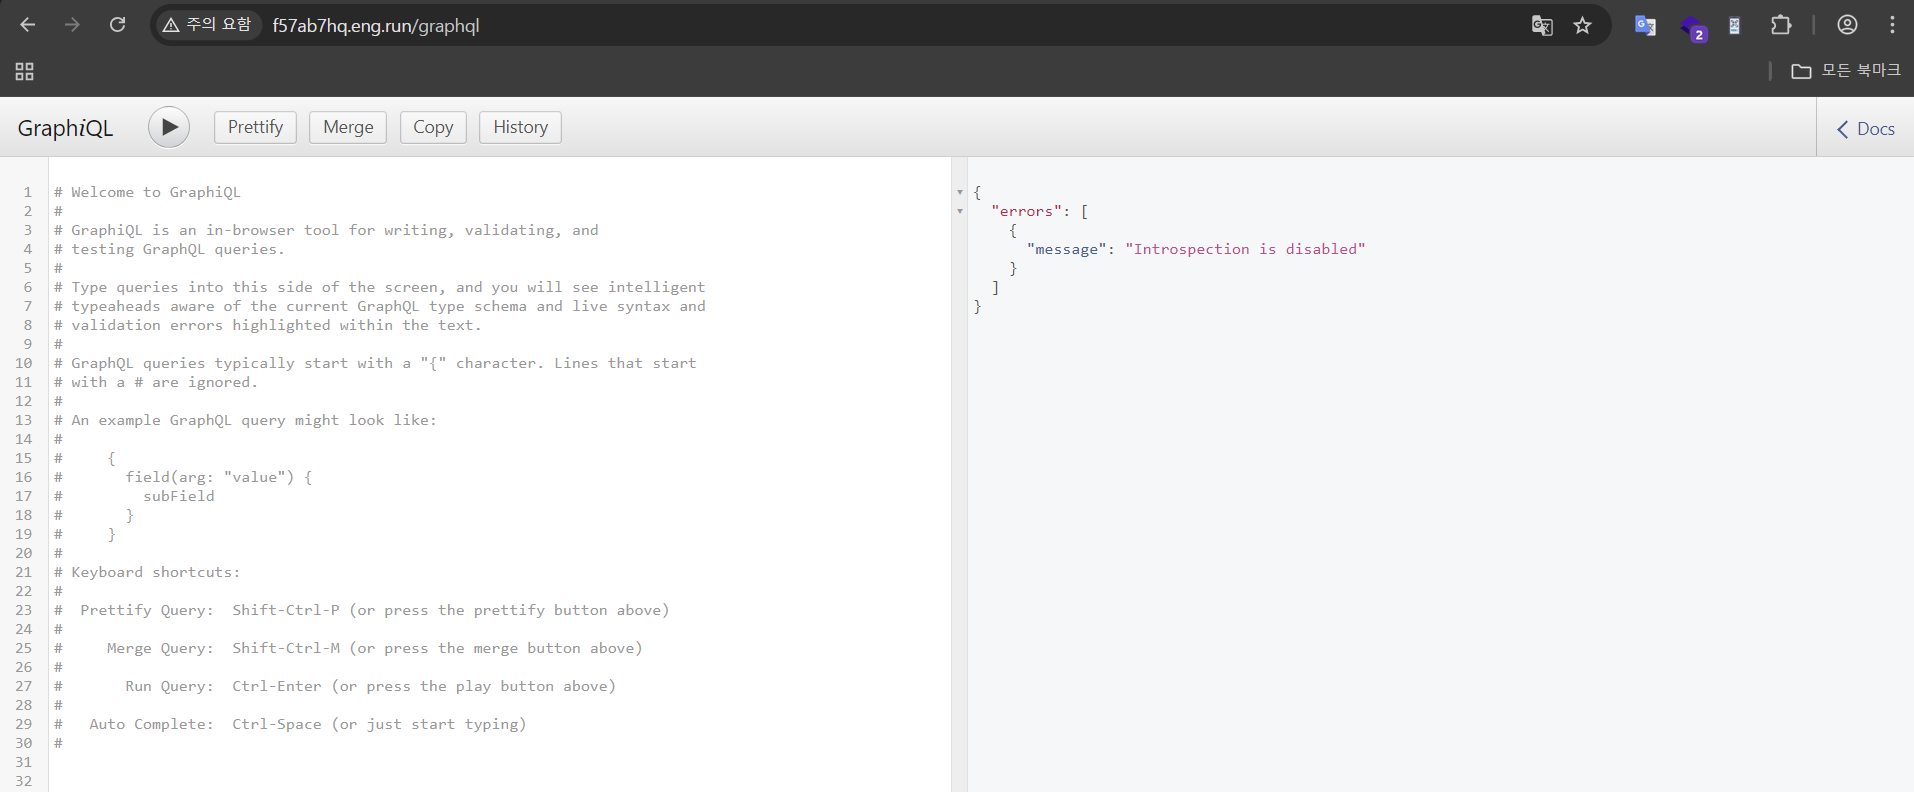
Task: Open the Chrome three-dot menu
Action: [1892, 25]
